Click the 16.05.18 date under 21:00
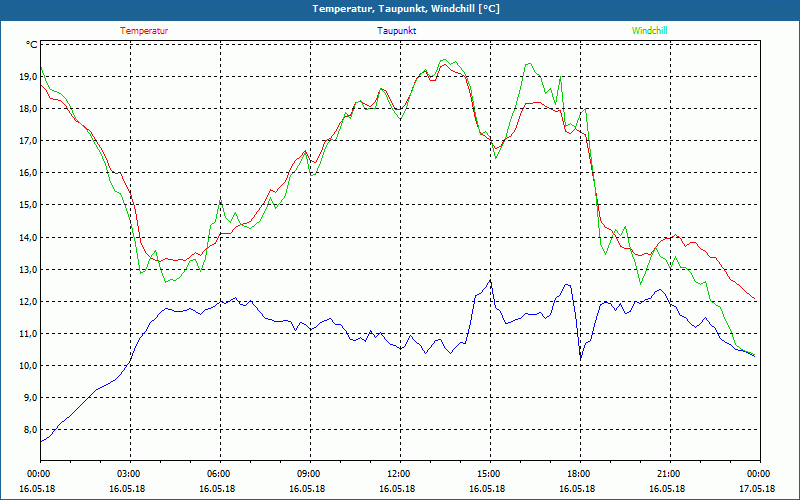 667,489
